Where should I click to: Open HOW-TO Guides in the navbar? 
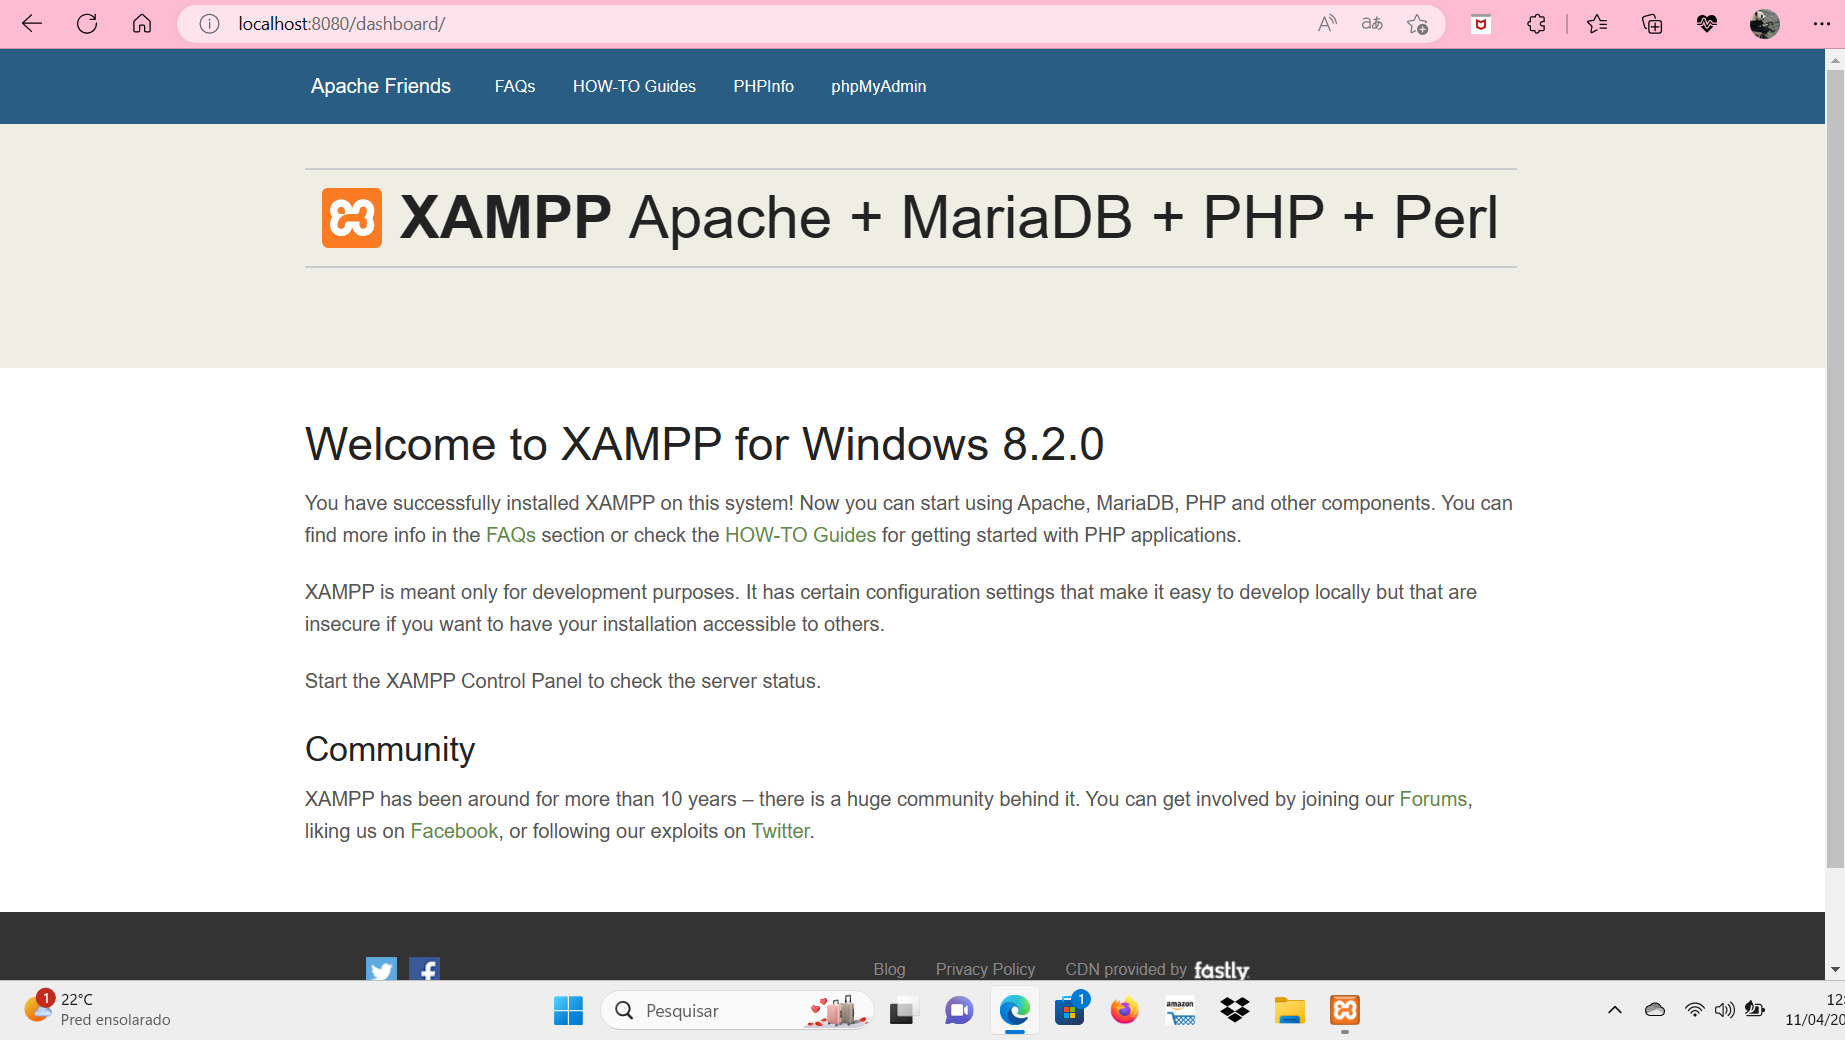pyautogui.click(x=634, y=86)
